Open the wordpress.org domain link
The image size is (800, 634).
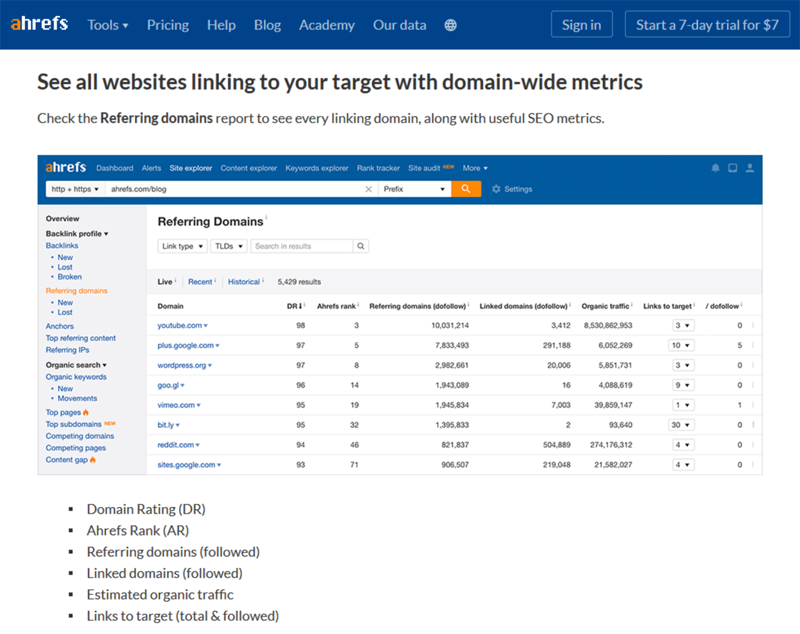(x=182, y=365)
